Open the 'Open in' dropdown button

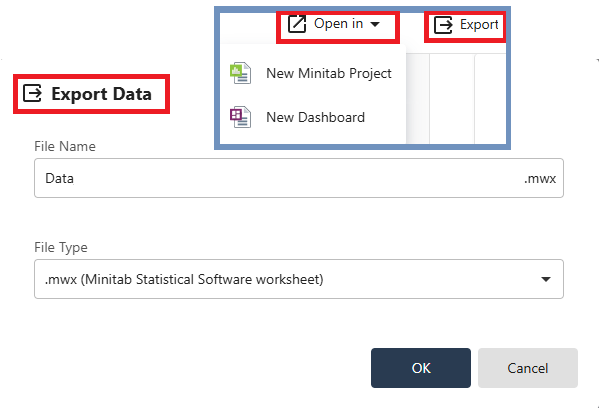click(x=334, y=24)
